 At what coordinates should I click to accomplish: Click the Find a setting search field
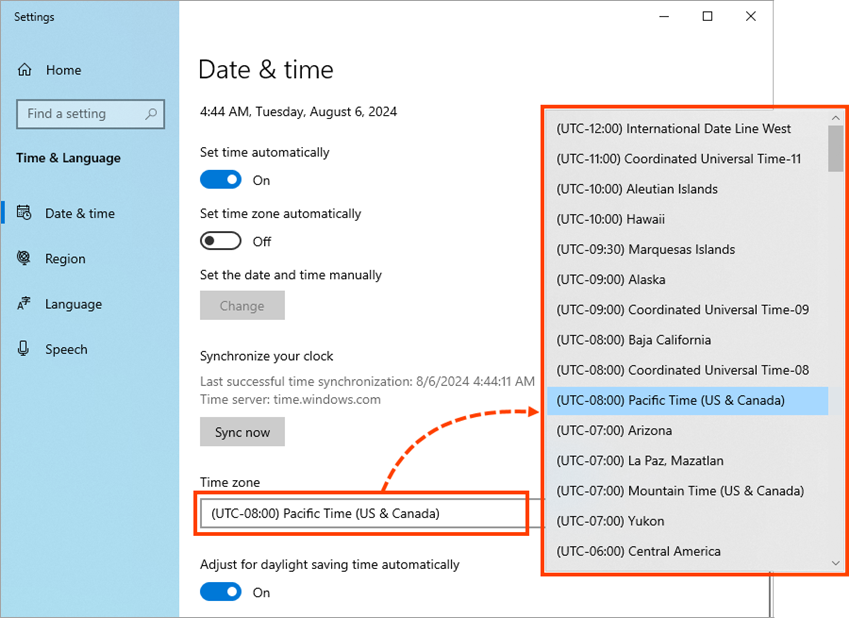[90, 114]
